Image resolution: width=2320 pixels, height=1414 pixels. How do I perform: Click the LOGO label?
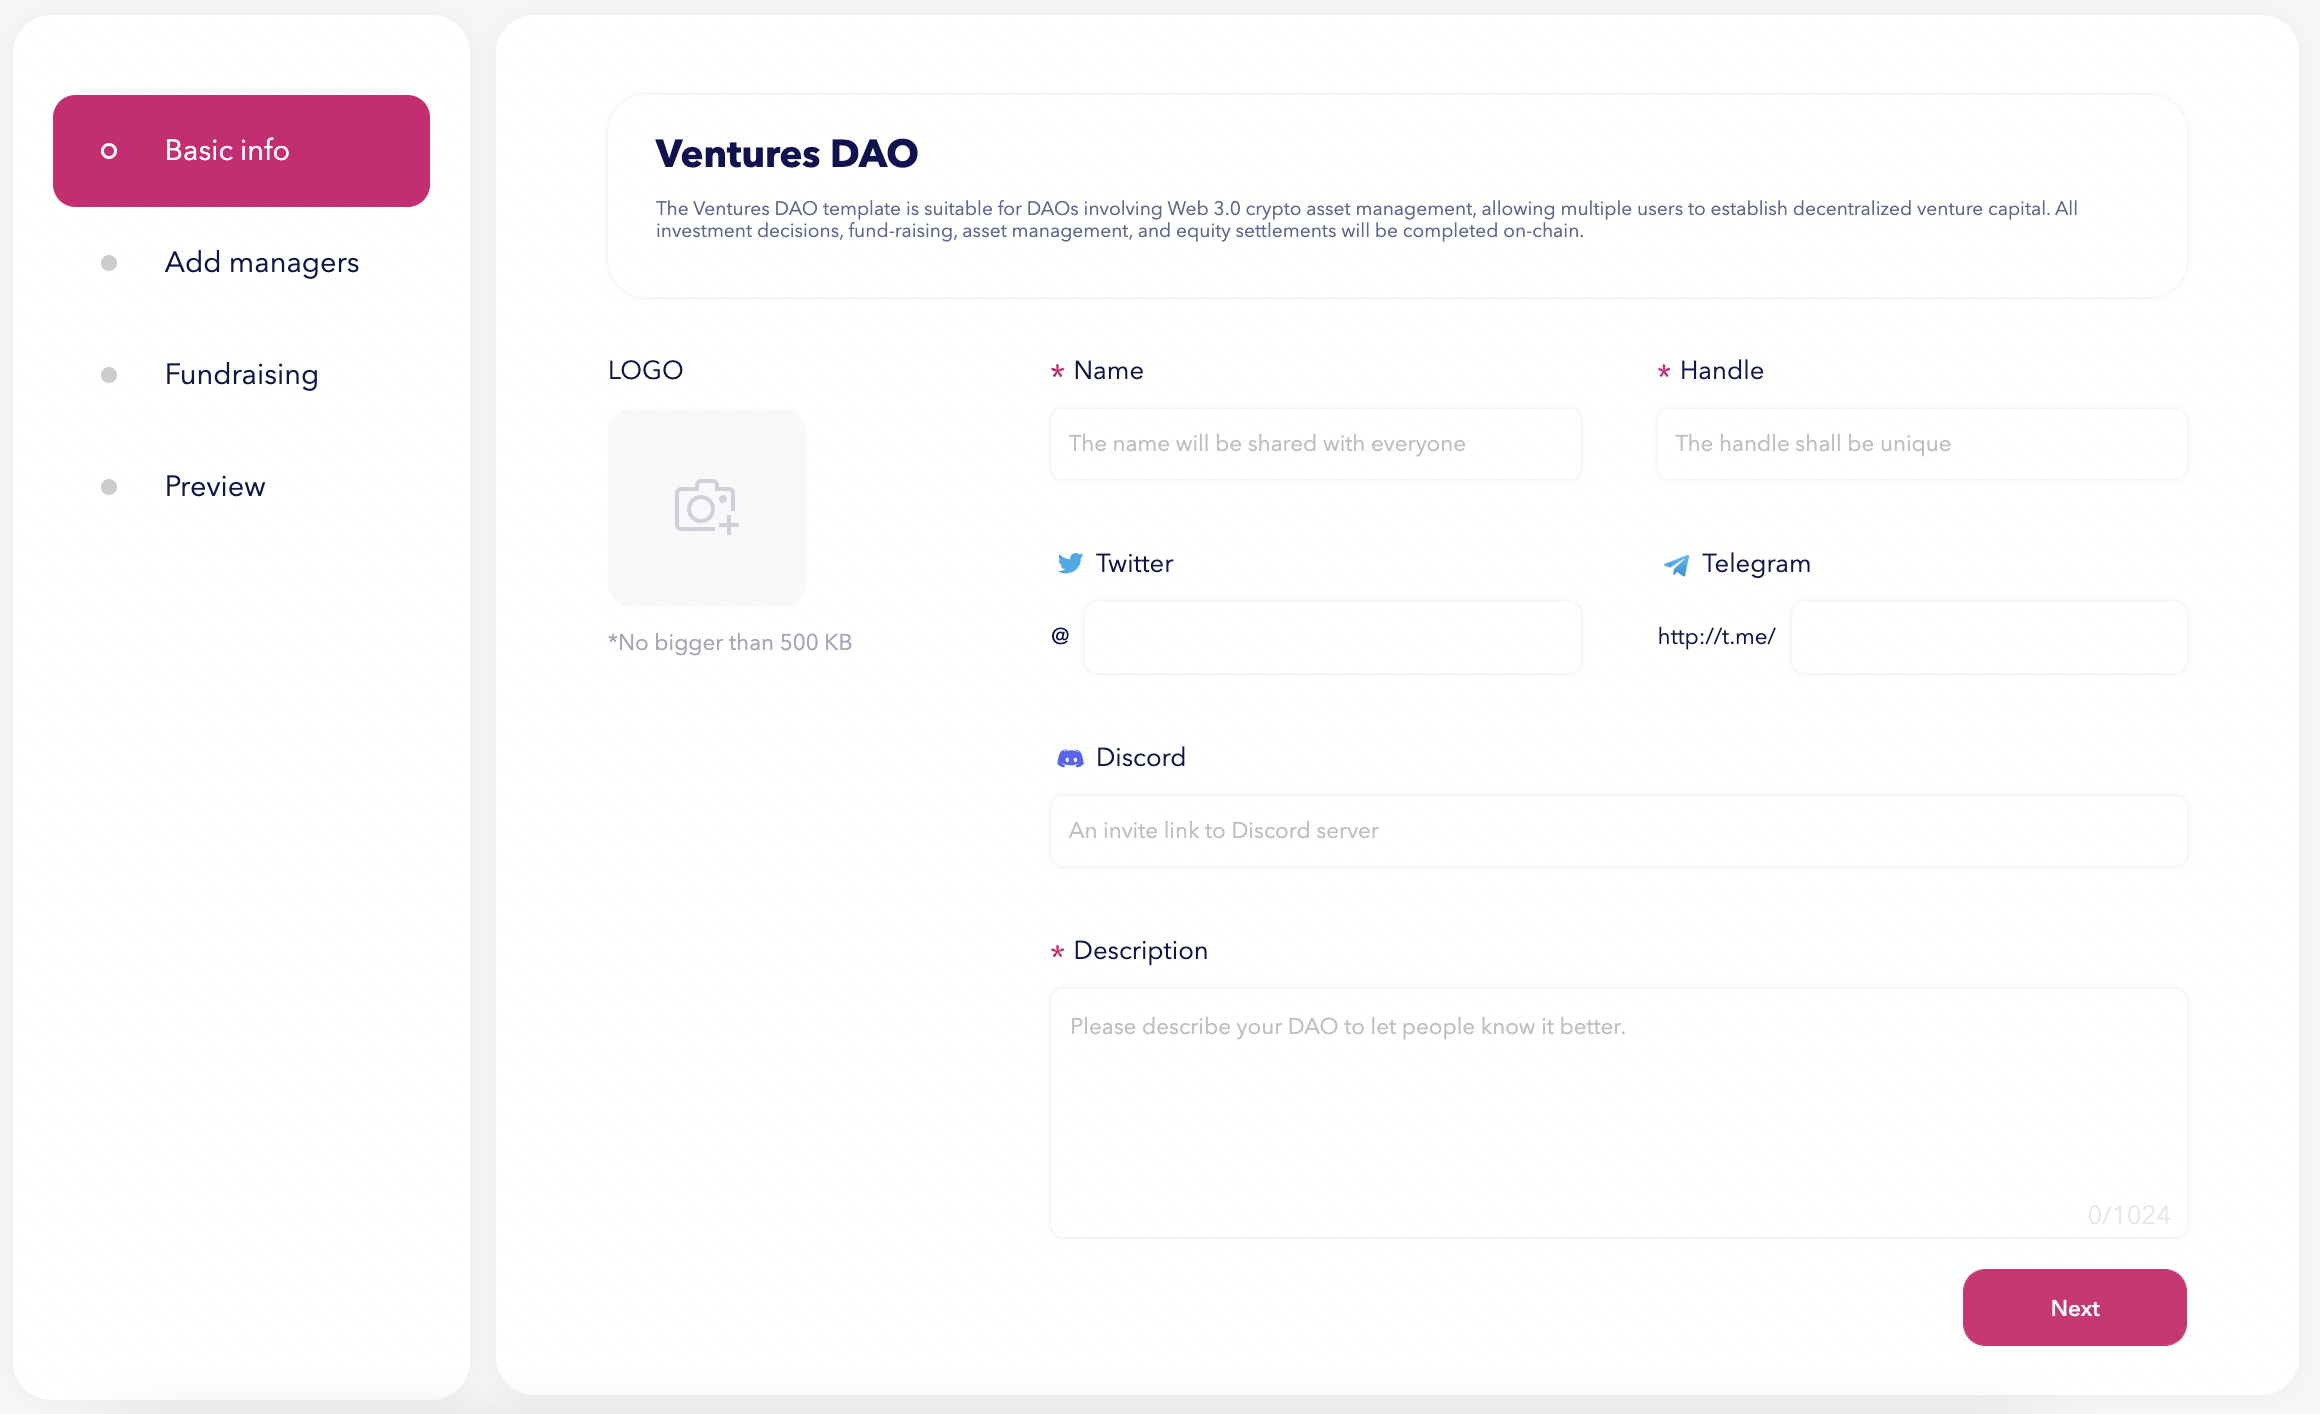coord(645,371)
